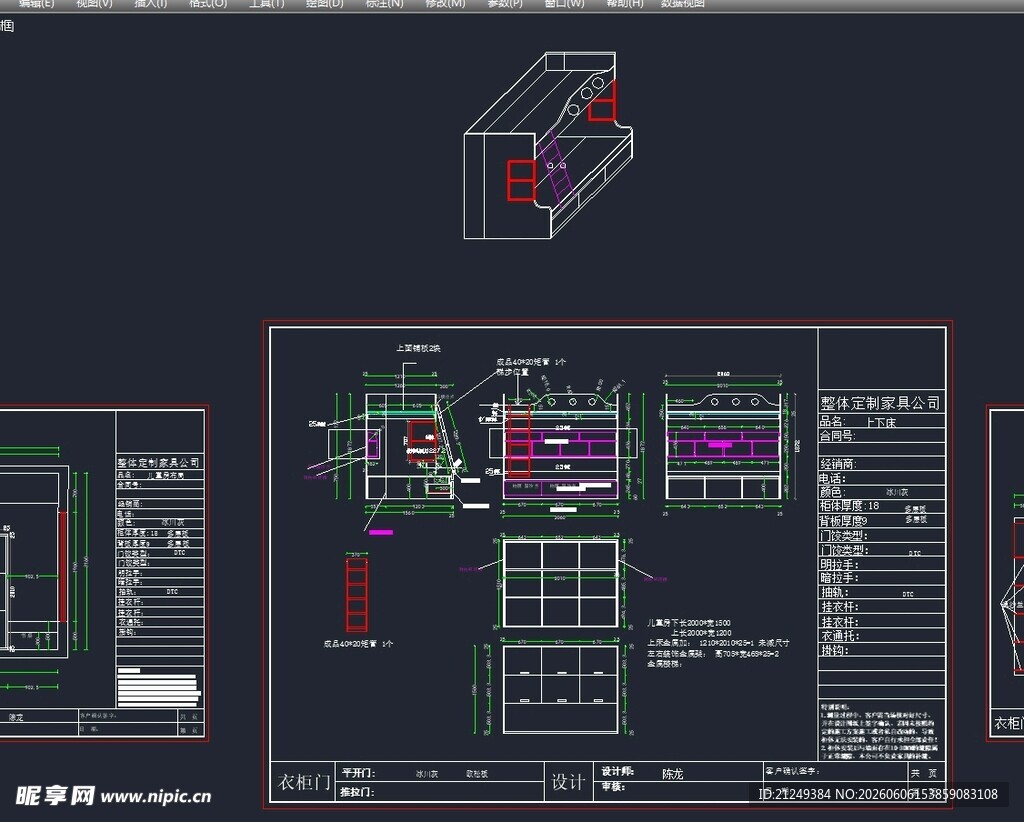
Task: Click the 整体定制家具公司 title block heading
Action: 880,403
